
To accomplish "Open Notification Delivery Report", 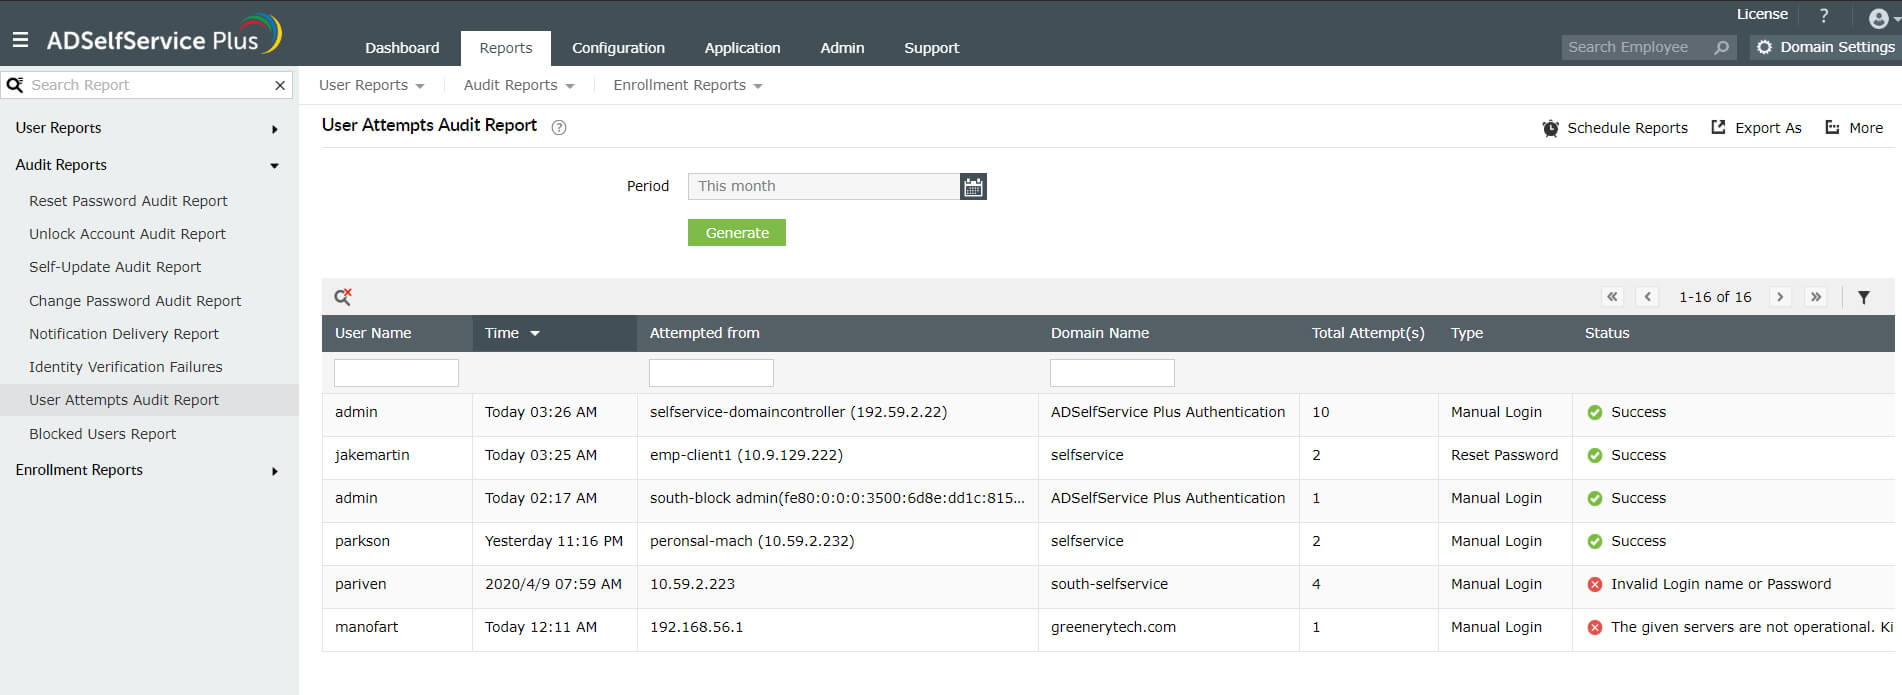I will pos(124,334).
